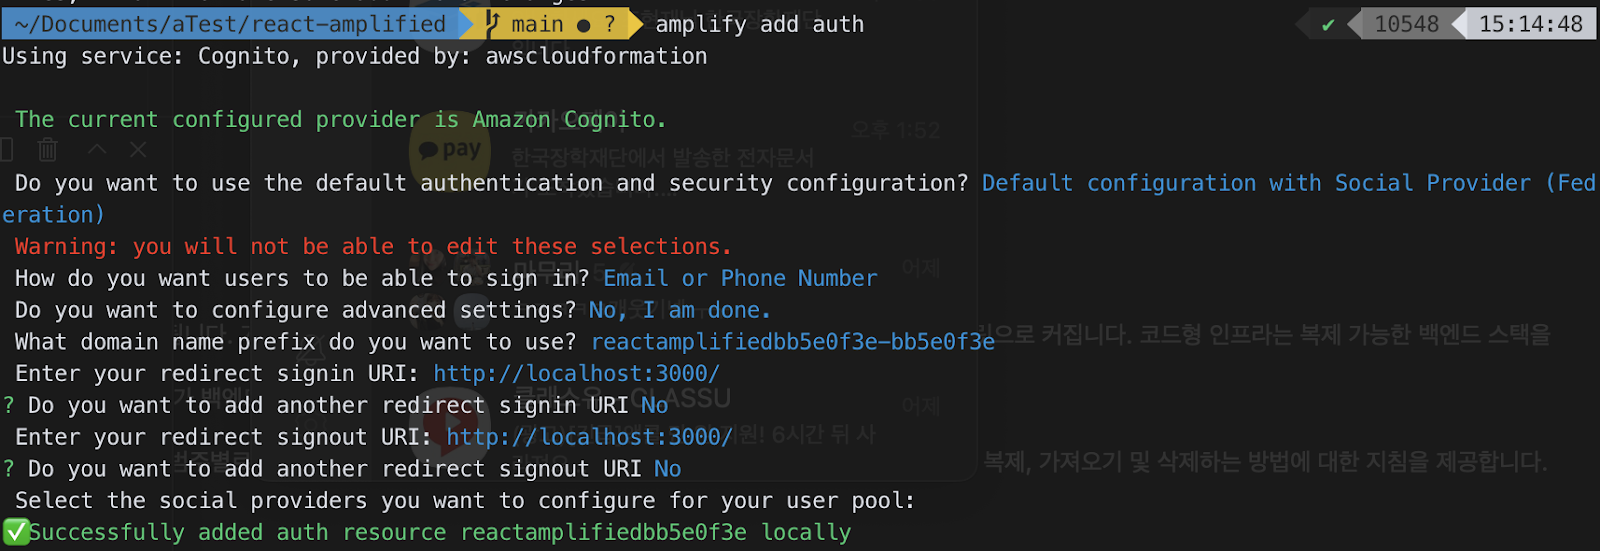Select the 'amplify add auth' command text
Viewport: 1600px width, 551px height.
click(x=759, y=24)
